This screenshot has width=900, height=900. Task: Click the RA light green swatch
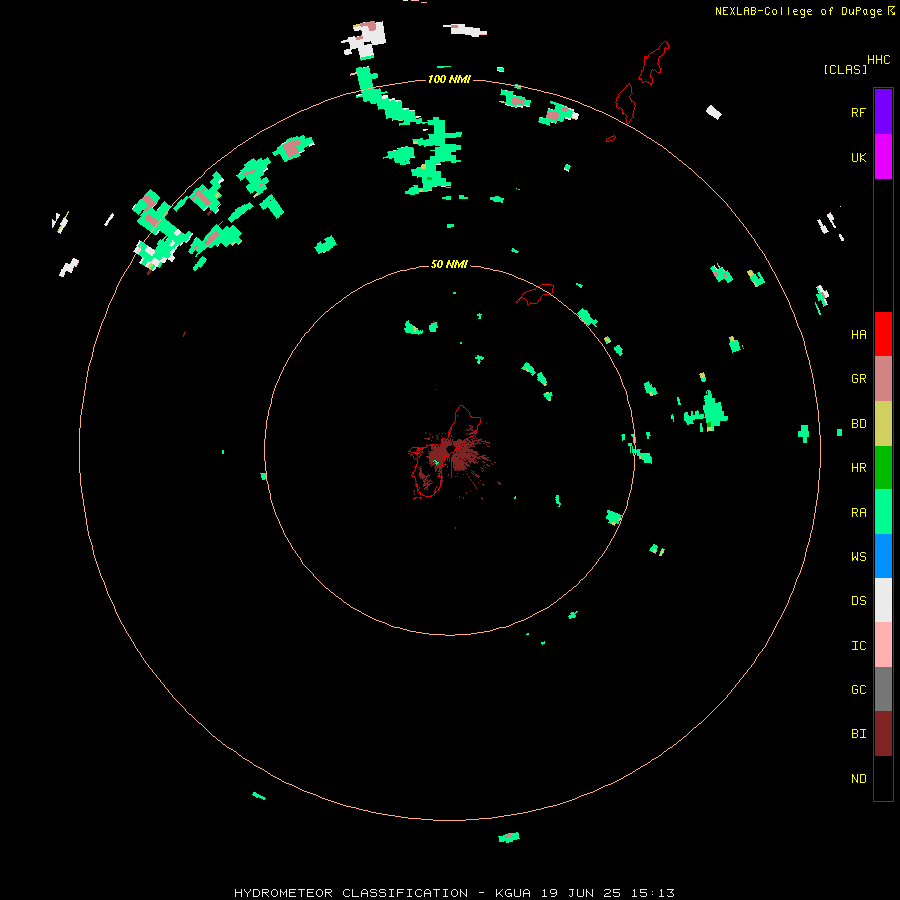883,512
